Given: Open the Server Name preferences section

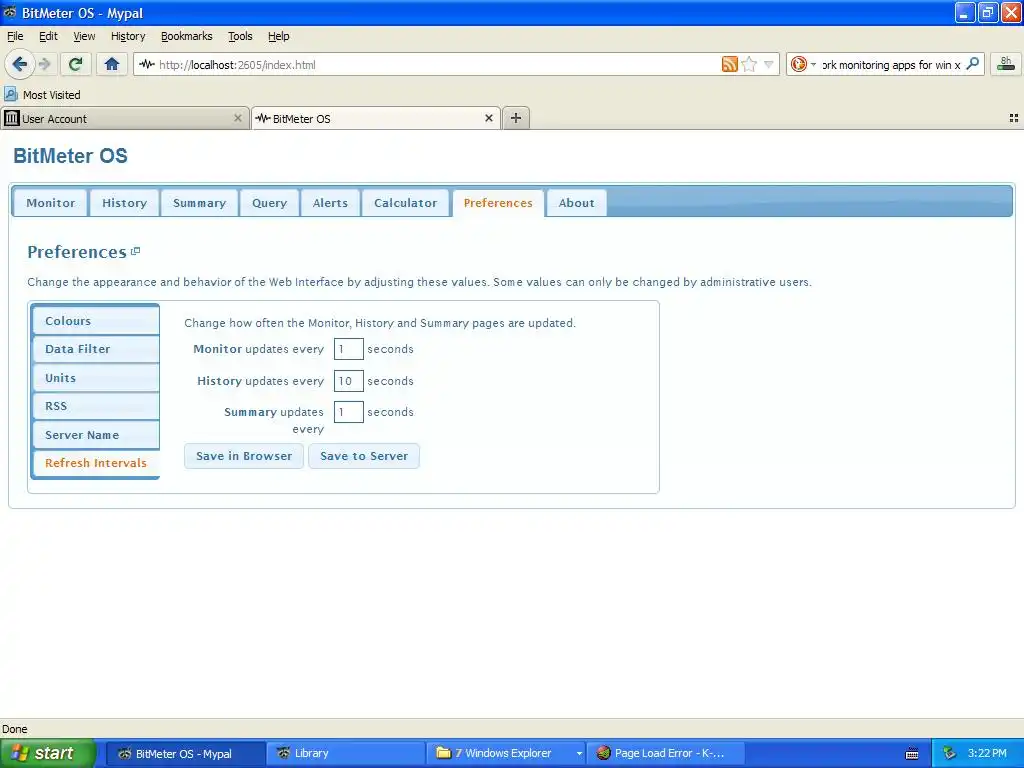Looking at the screenshot, I should [95, 434].
